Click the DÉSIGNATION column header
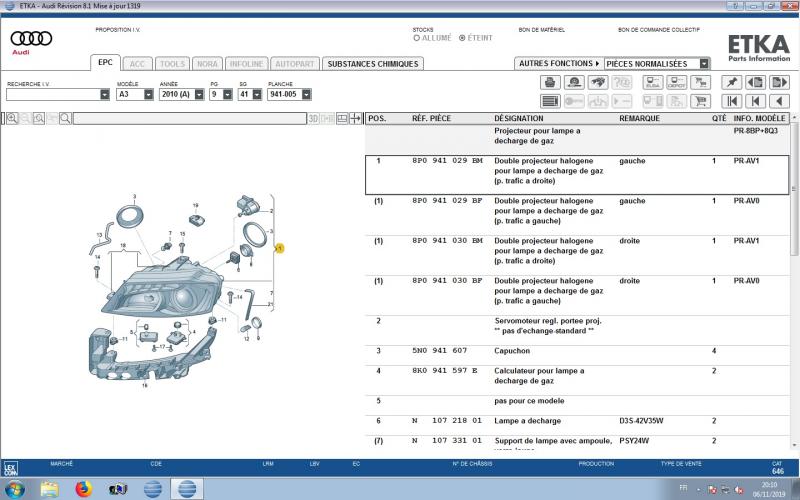The width and height of the screenshot is (800, 500). tap(518, 118)
